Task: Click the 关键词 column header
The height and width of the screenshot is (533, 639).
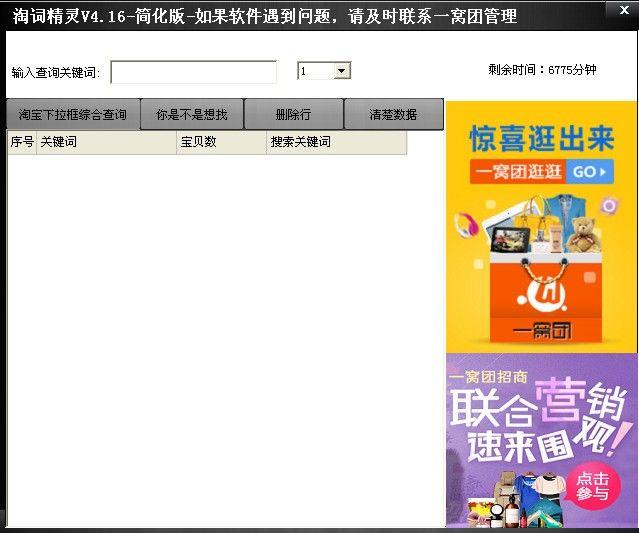Action: coord(105,143)
